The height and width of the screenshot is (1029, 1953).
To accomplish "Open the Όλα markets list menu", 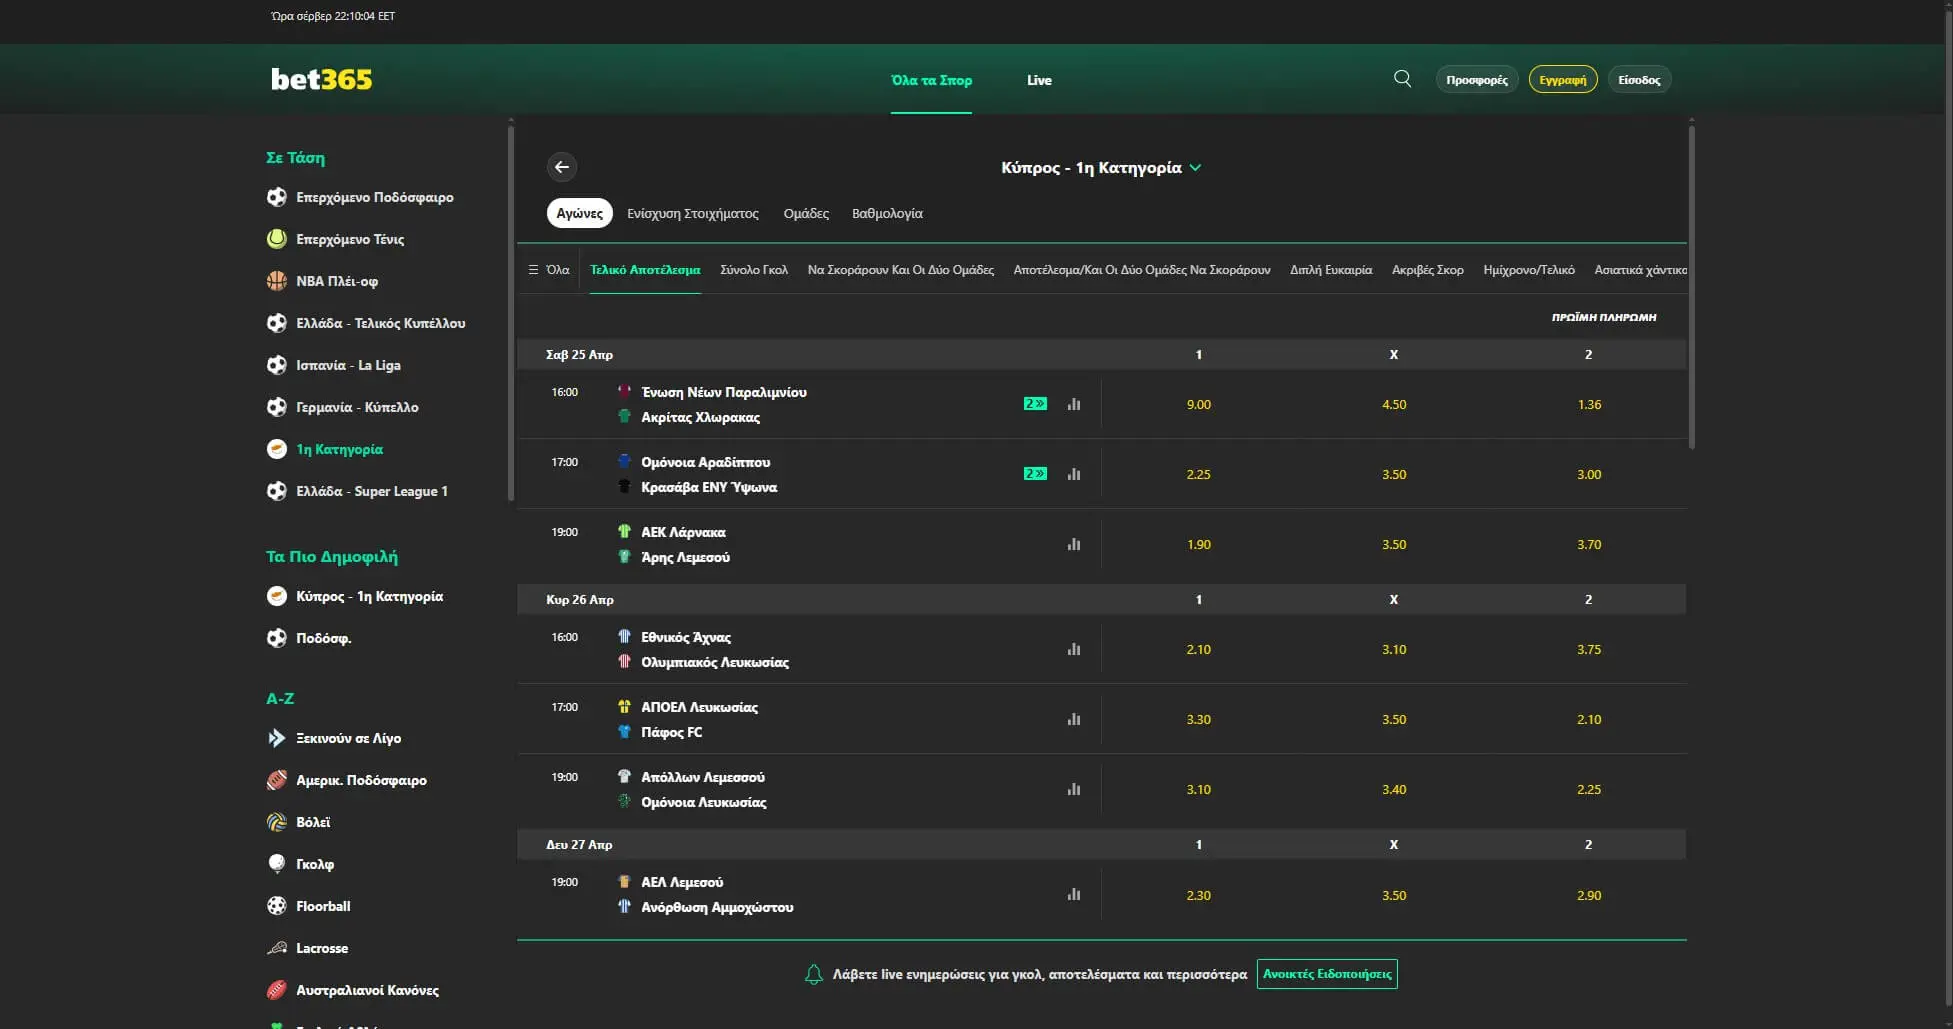I will [x=549, y=270].
